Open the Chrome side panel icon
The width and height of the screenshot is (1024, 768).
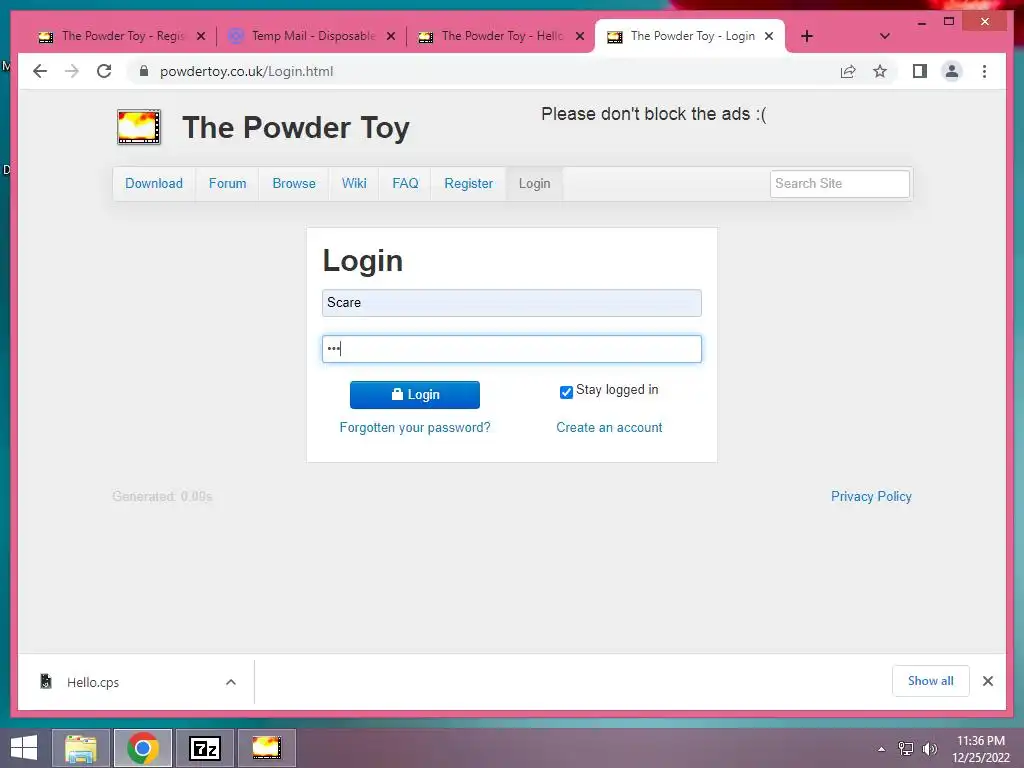point(920,71)
